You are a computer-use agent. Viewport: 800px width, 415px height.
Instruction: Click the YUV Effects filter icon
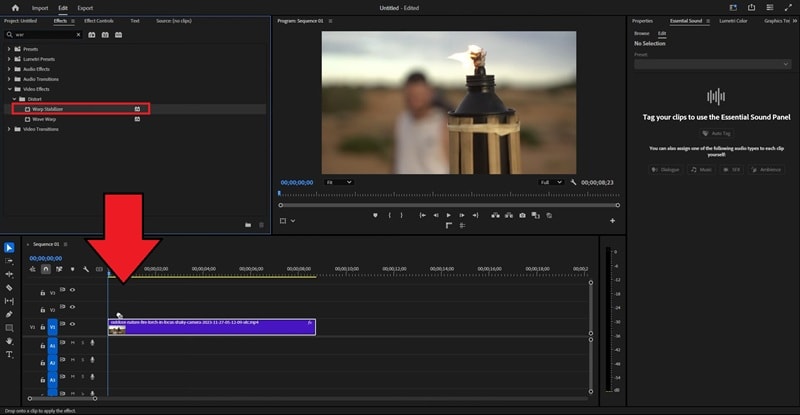pyautogui.click(x=118, y=35)
